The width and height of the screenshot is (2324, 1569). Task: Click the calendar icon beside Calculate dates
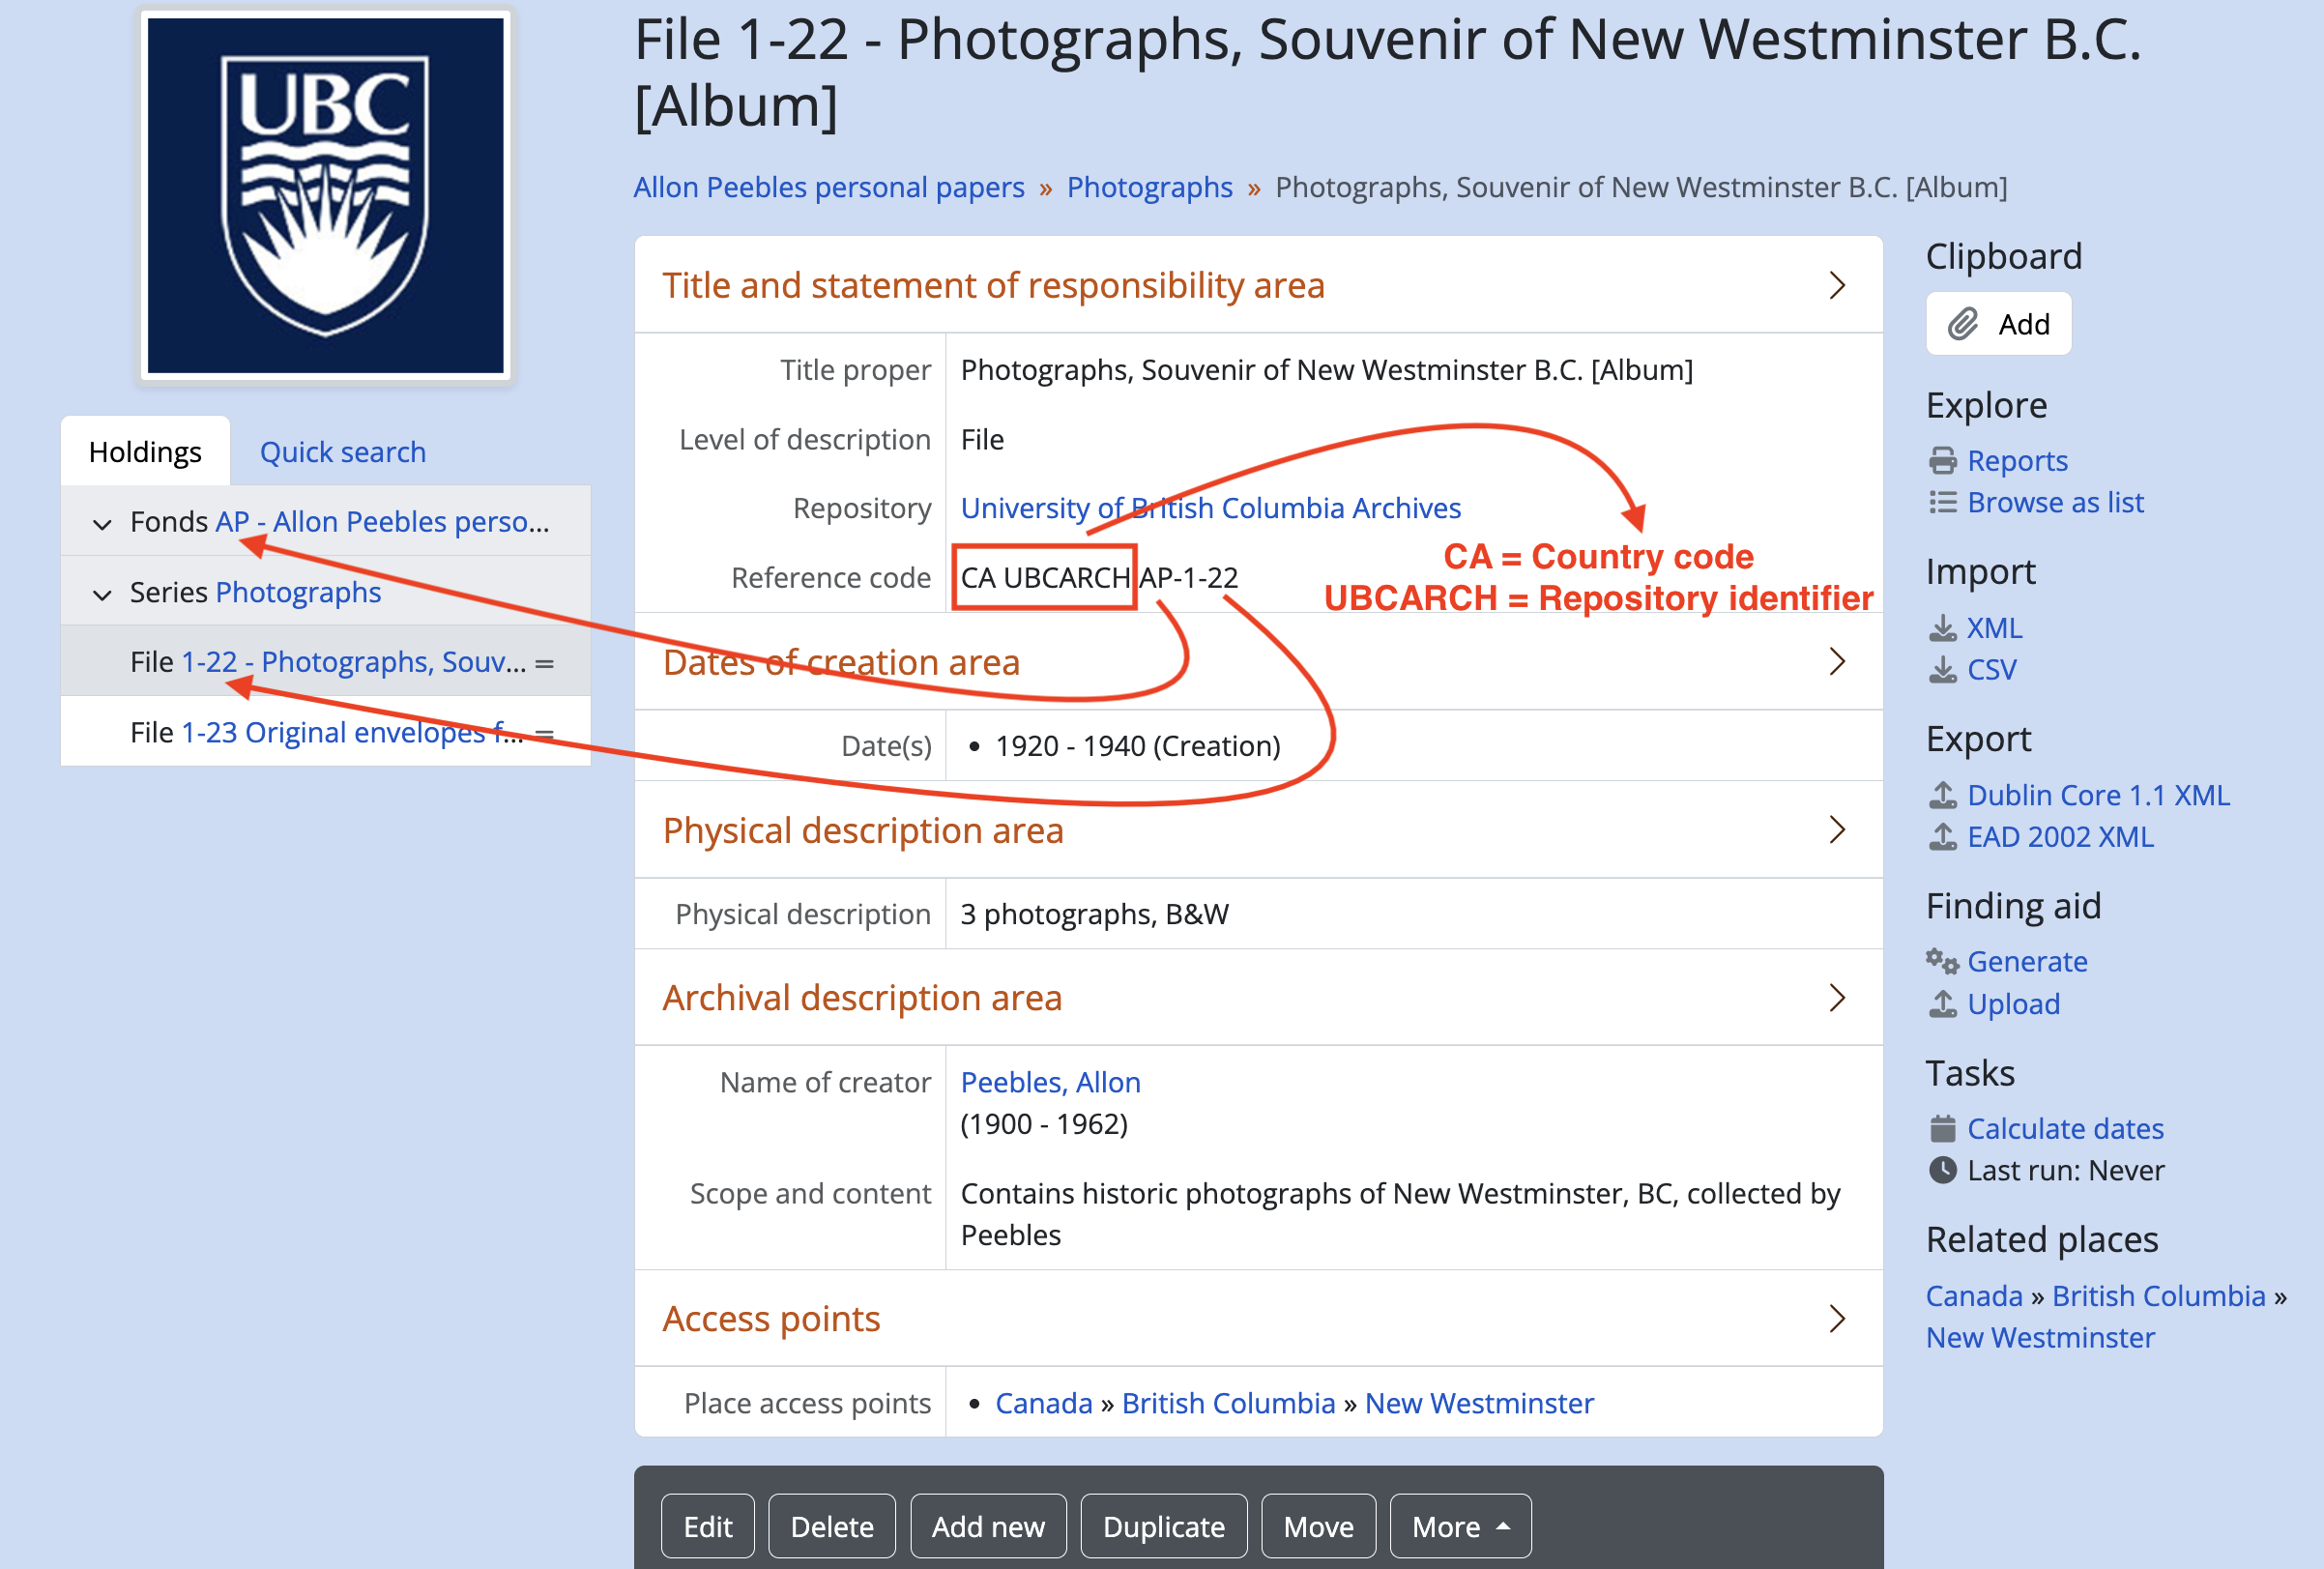point(1942,1129)
